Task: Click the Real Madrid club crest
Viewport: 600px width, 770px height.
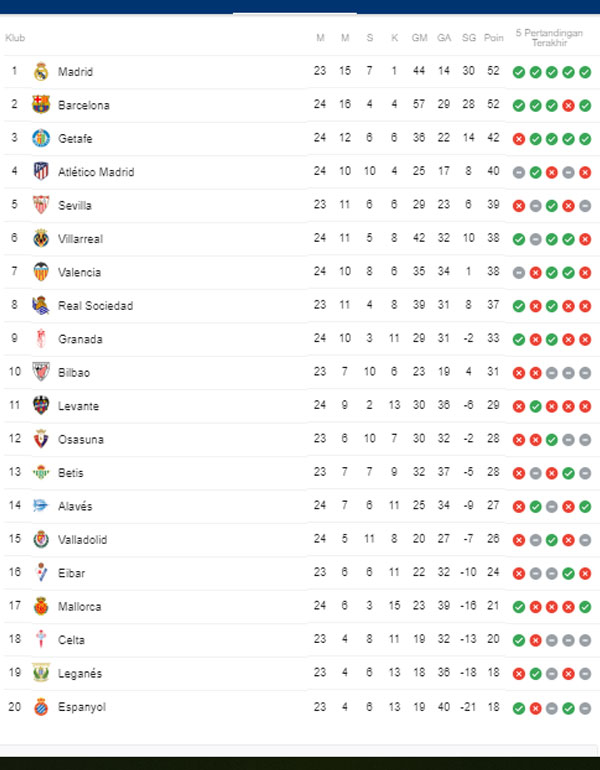Action: 41,71
